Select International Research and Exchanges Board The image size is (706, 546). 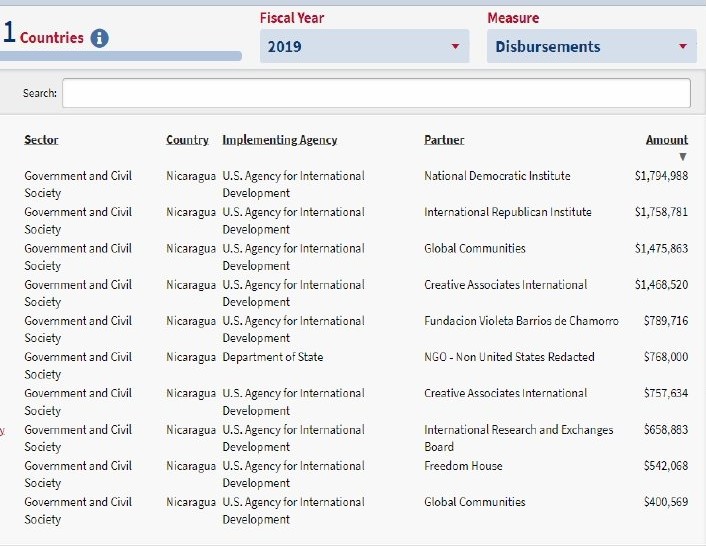519,438
